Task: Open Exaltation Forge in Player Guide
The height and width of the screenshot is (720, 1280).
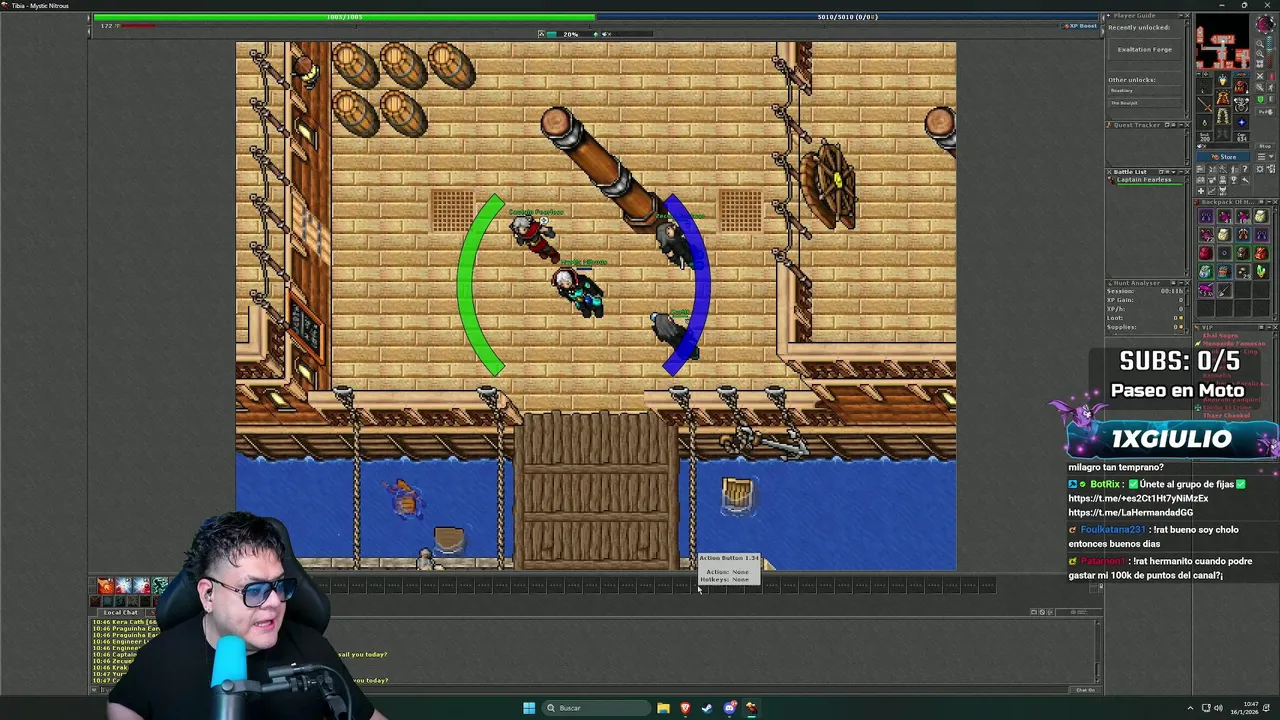Action: point(1144,49)
